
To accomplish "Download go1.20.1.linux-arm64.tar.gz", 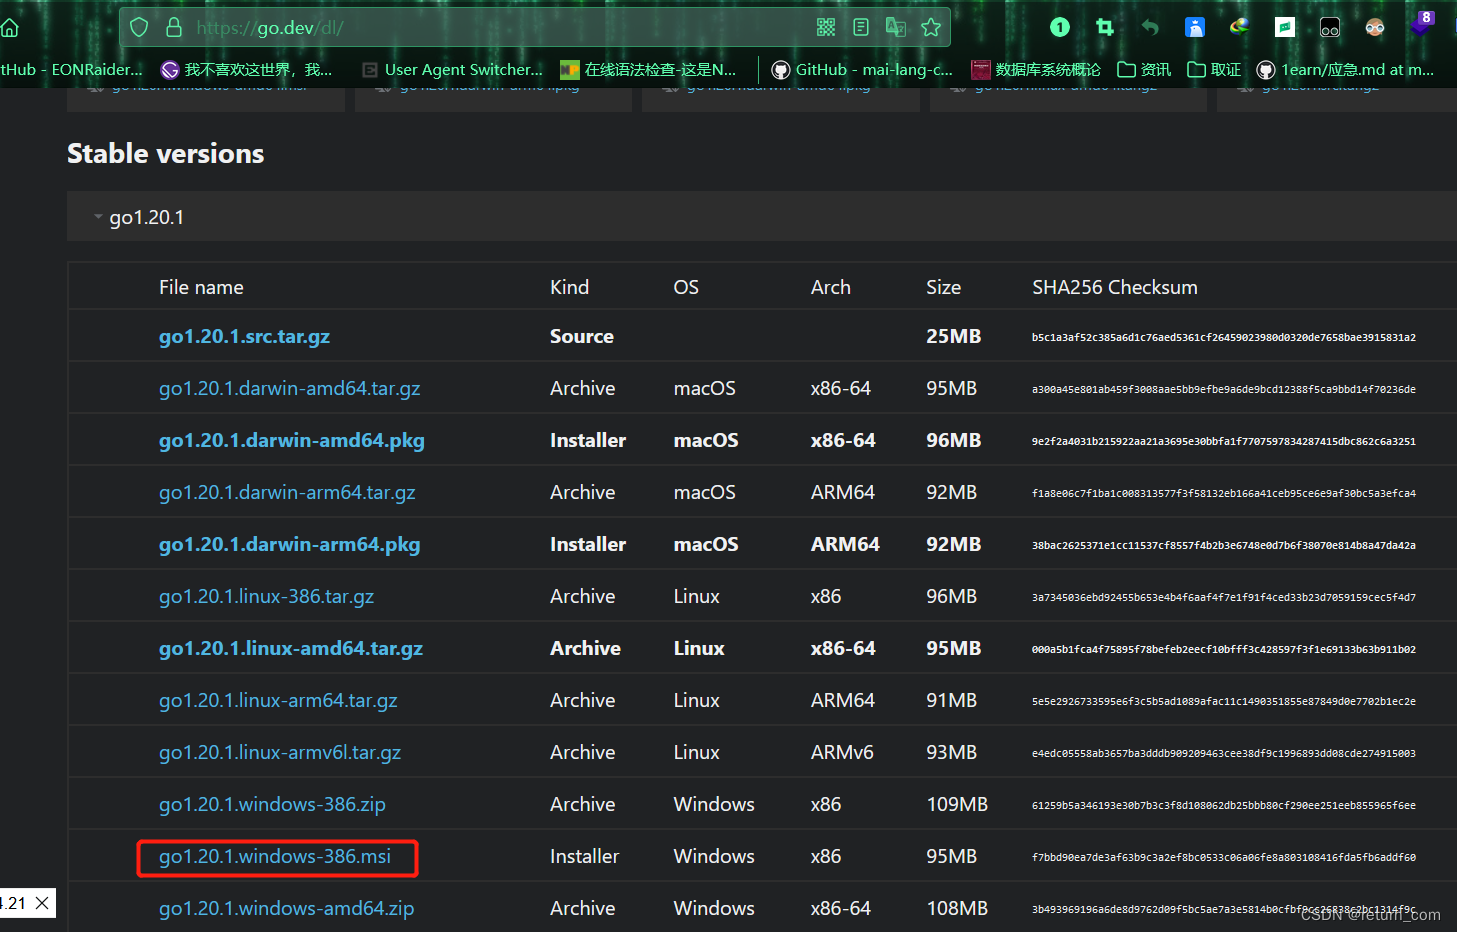I will click(278, 700).
